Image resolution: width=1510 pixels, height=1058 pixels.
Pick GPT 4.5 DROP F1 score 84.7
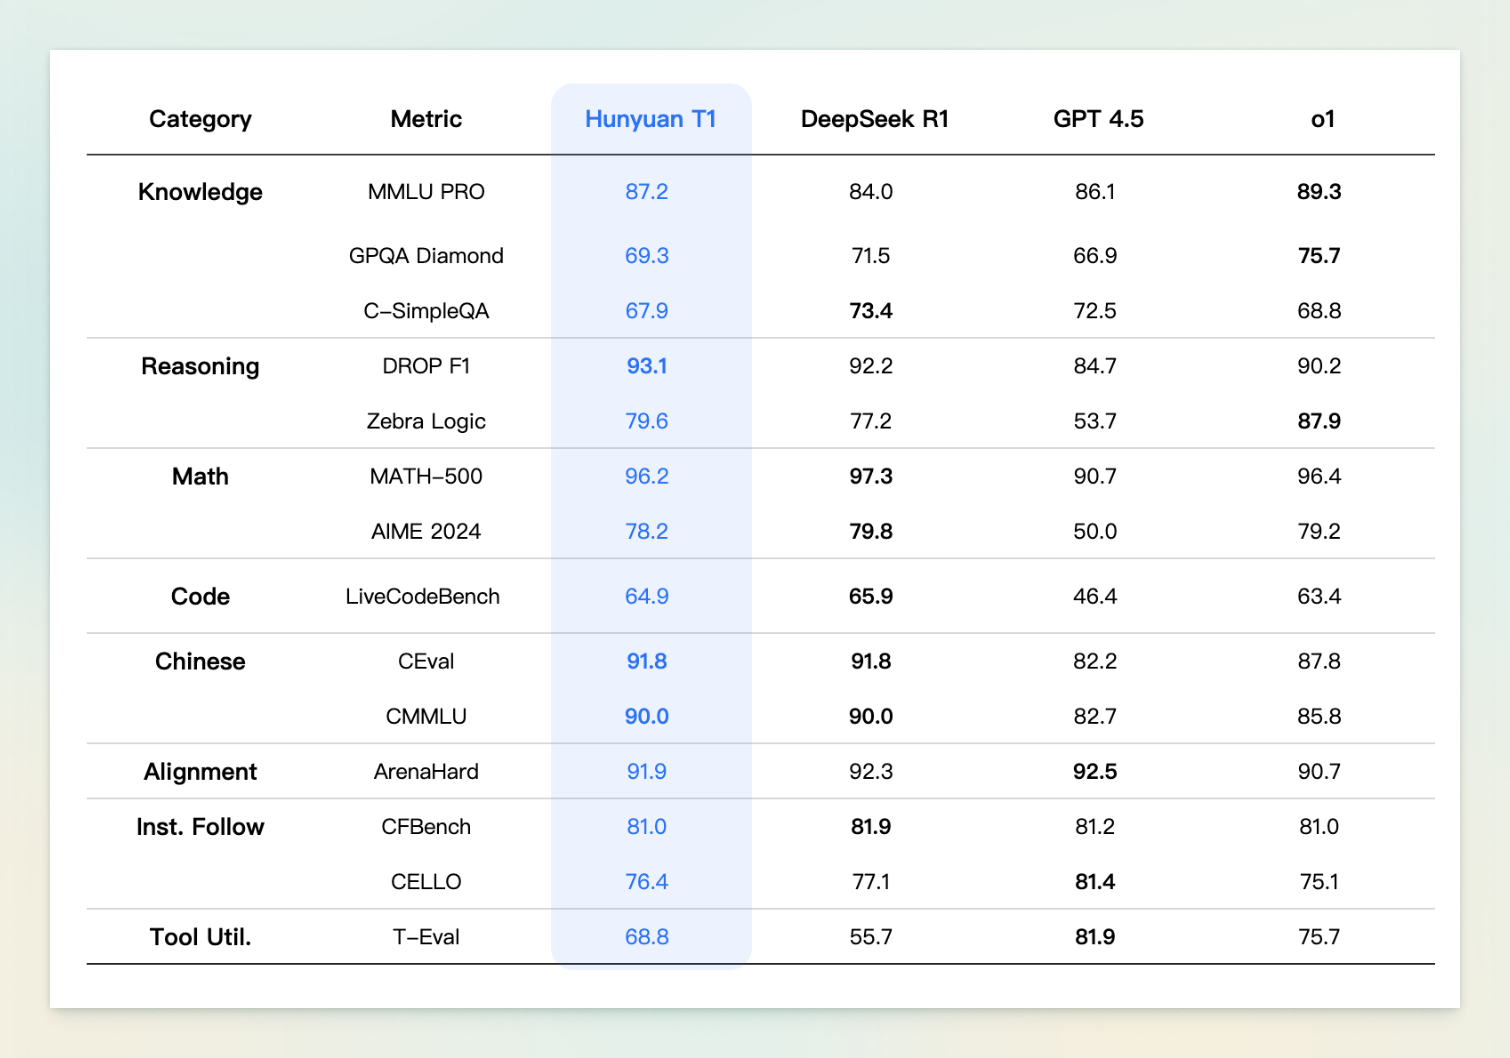pos(1095,366)
